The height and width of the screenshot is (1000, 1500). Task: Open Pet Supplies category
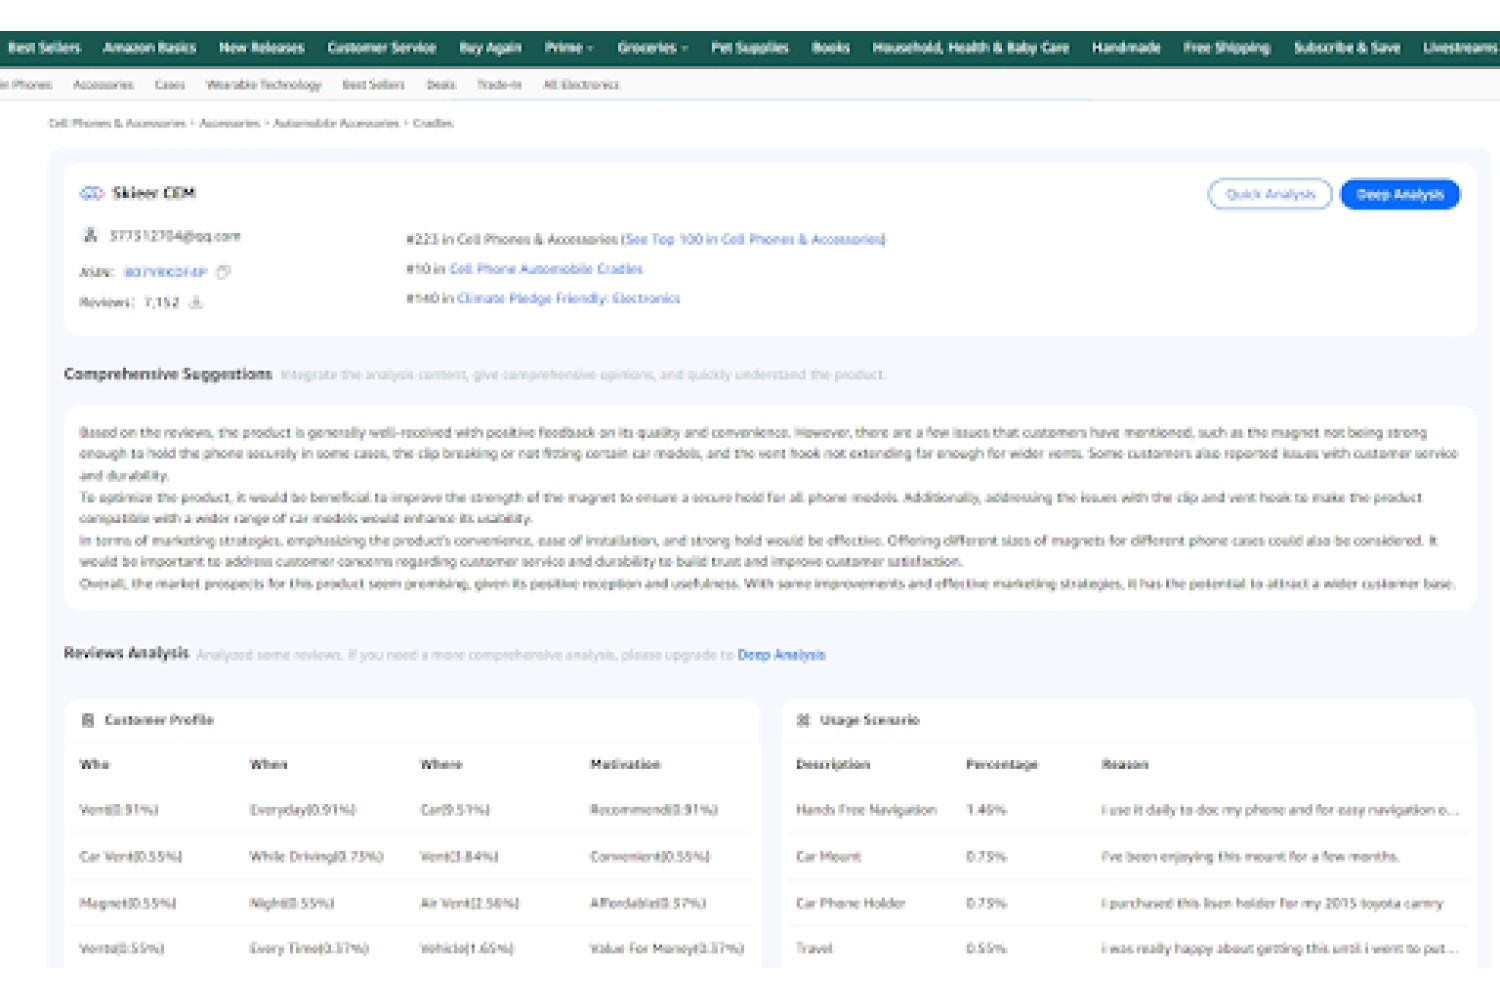coord(749,47)
